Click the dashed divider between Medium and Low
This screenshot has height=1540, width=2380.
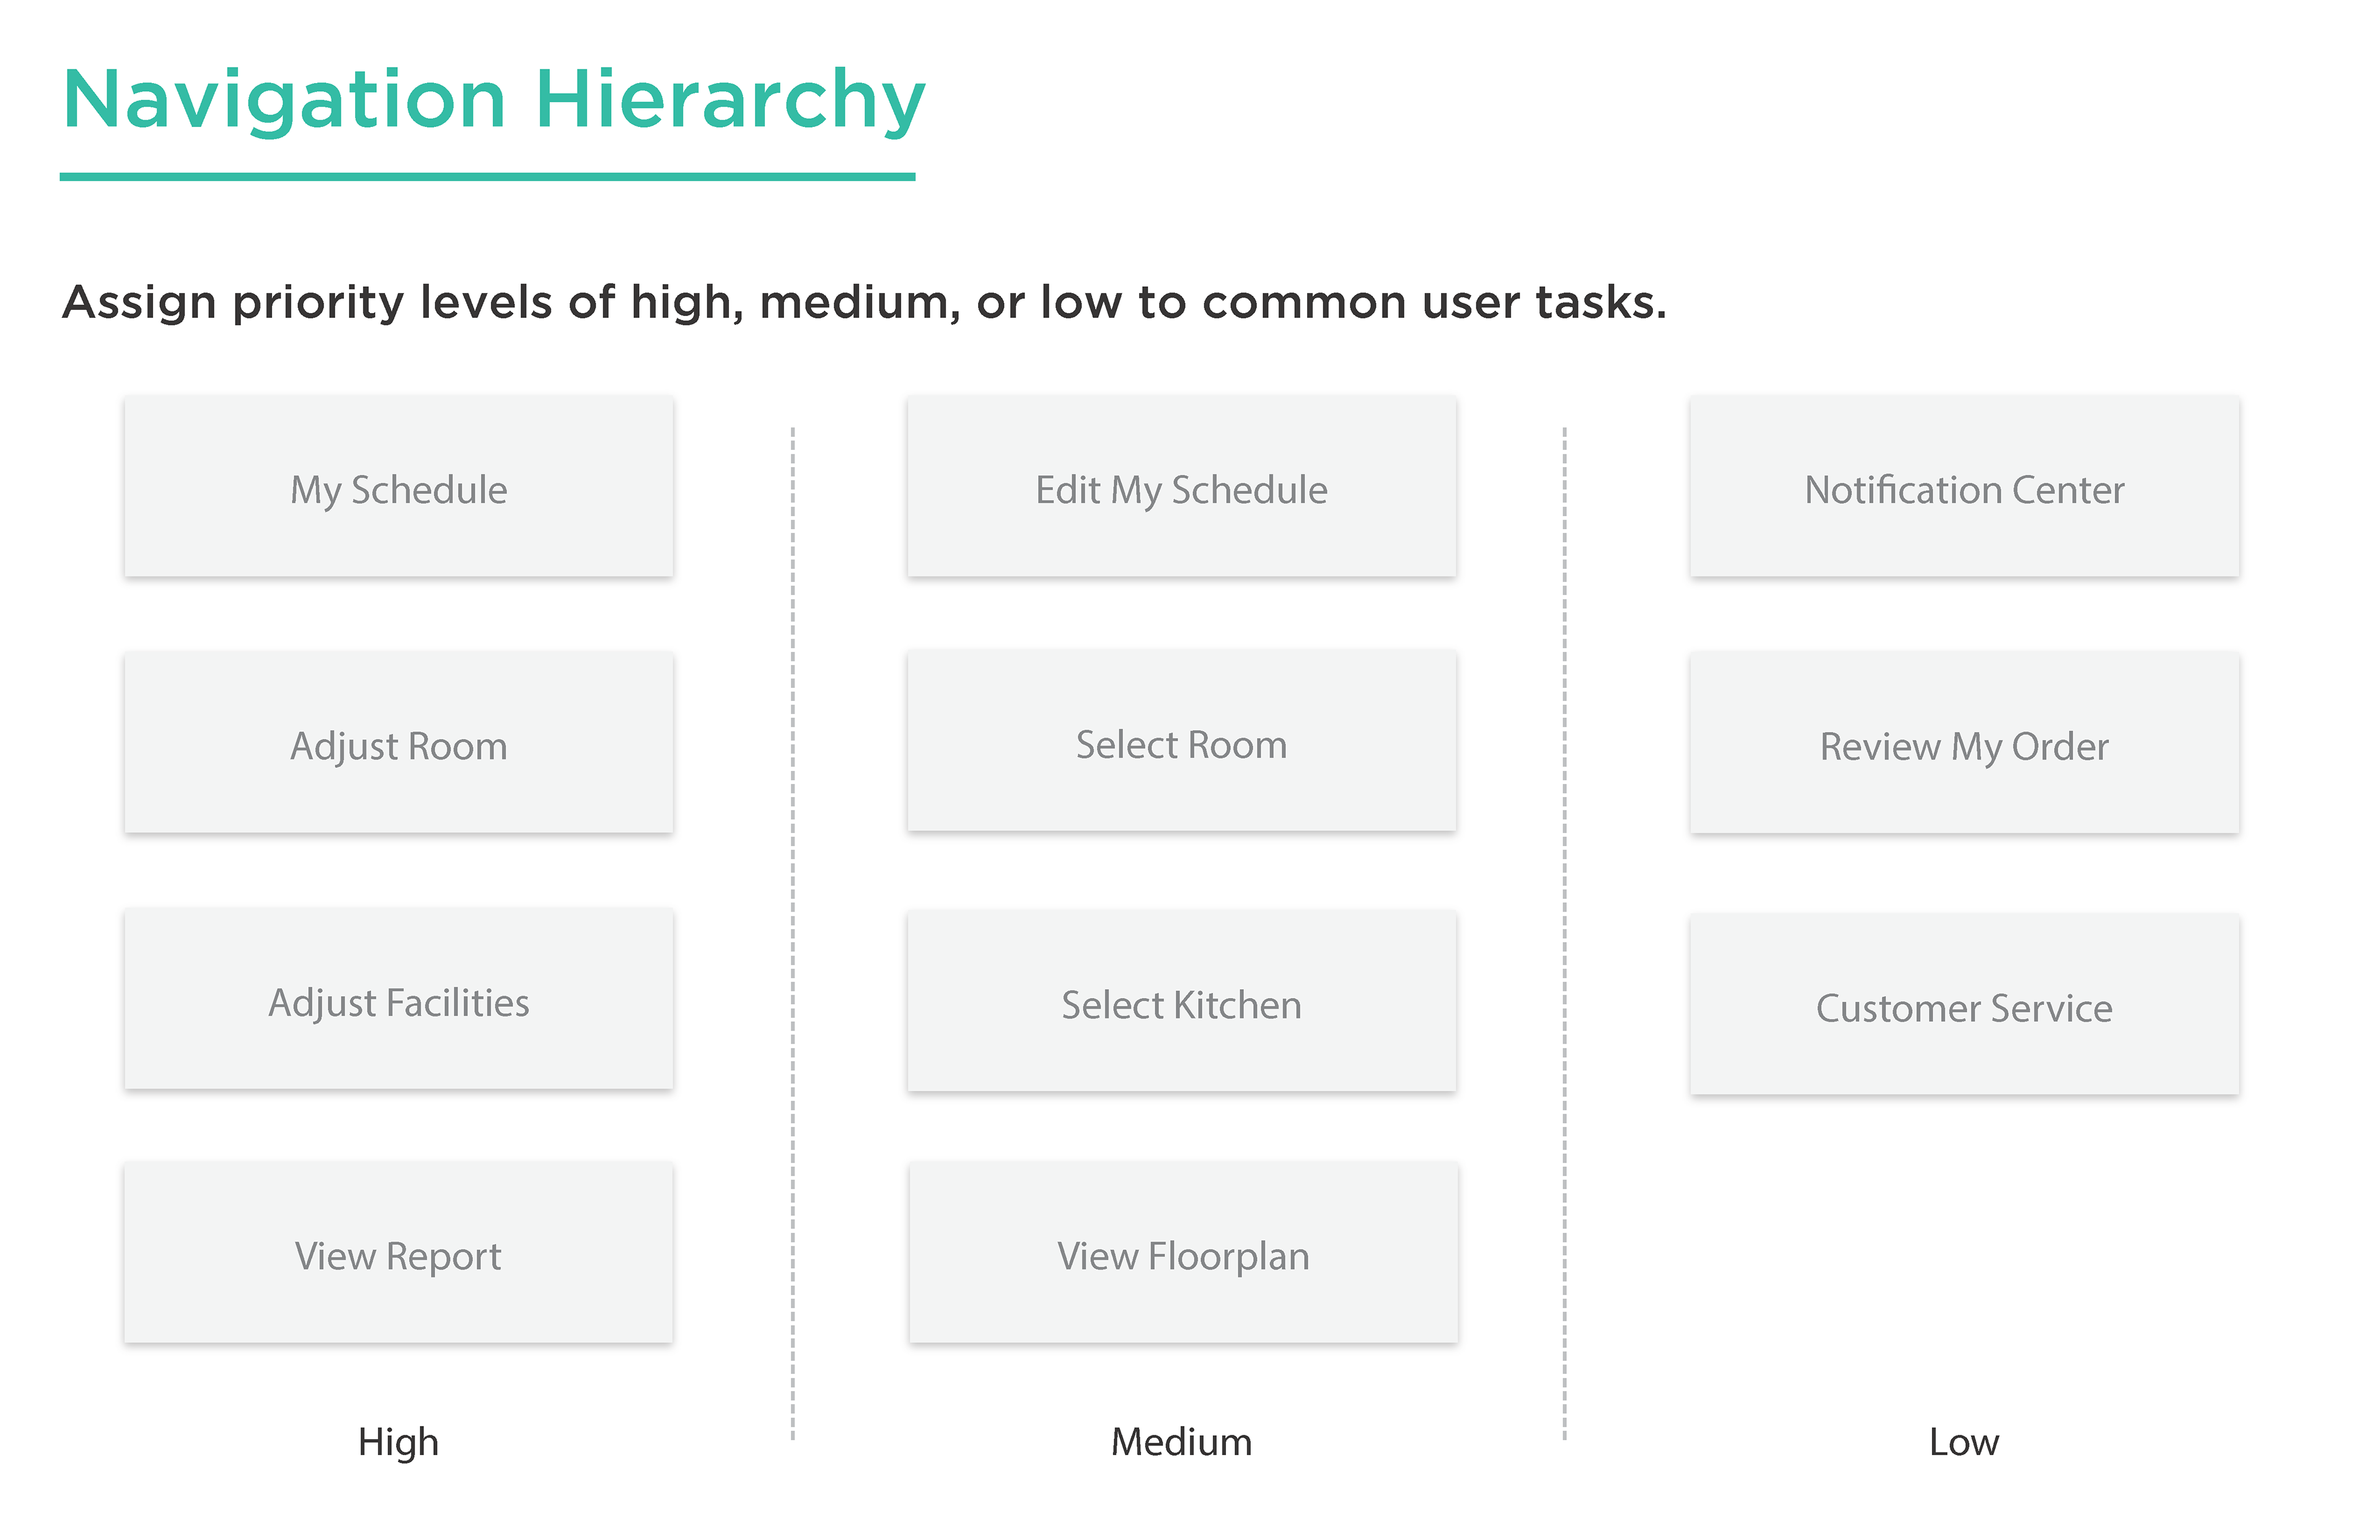pos(1564,933)
